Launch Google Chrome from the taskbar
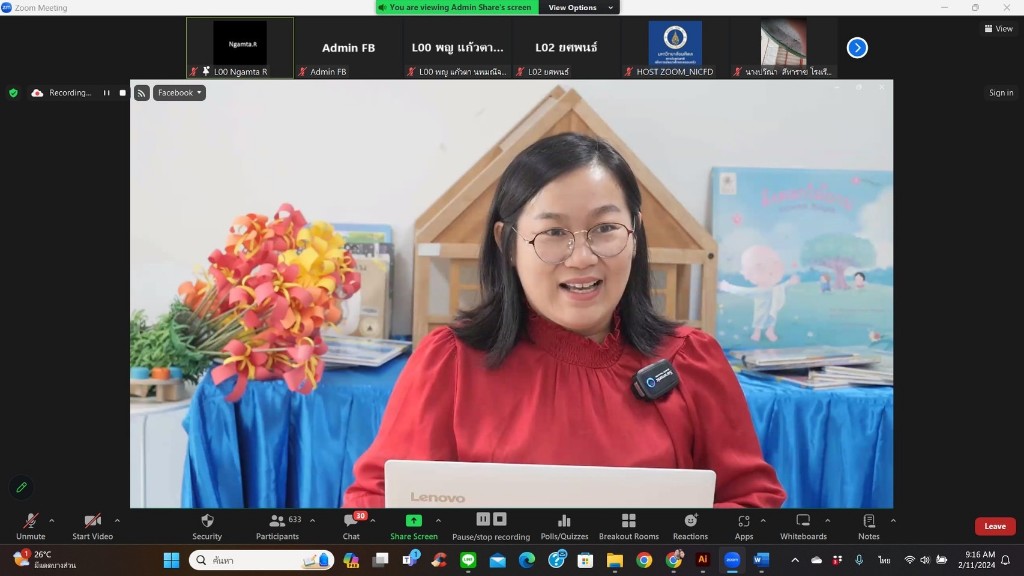The width and height of the screenshot is (1024, 576). pos(644,560)
